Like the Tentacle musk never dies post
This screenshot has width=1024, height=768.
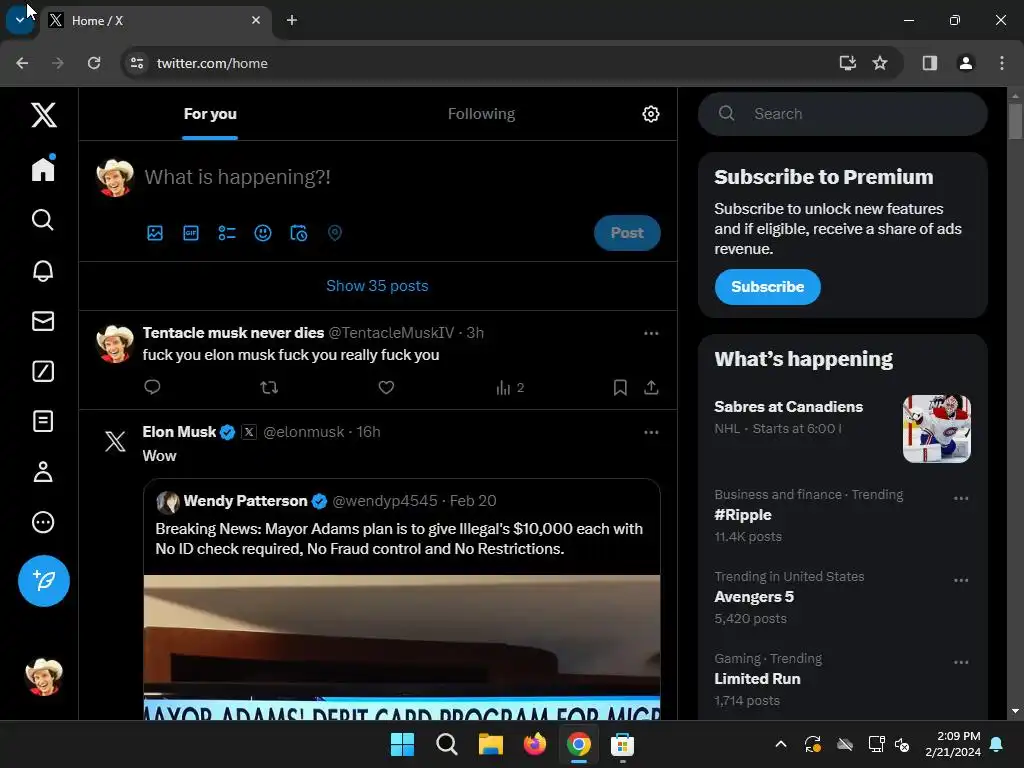[386, 388]
